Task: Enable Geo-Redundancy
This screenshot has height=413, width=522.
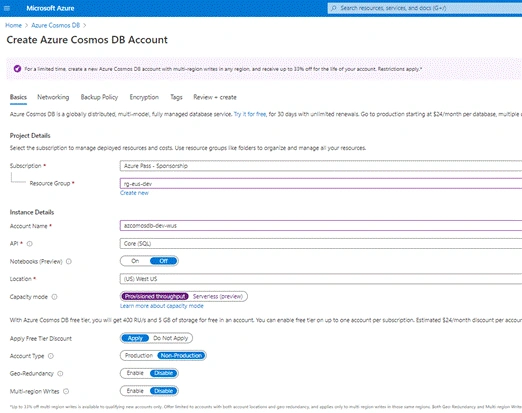Action: tap(135, 373)
